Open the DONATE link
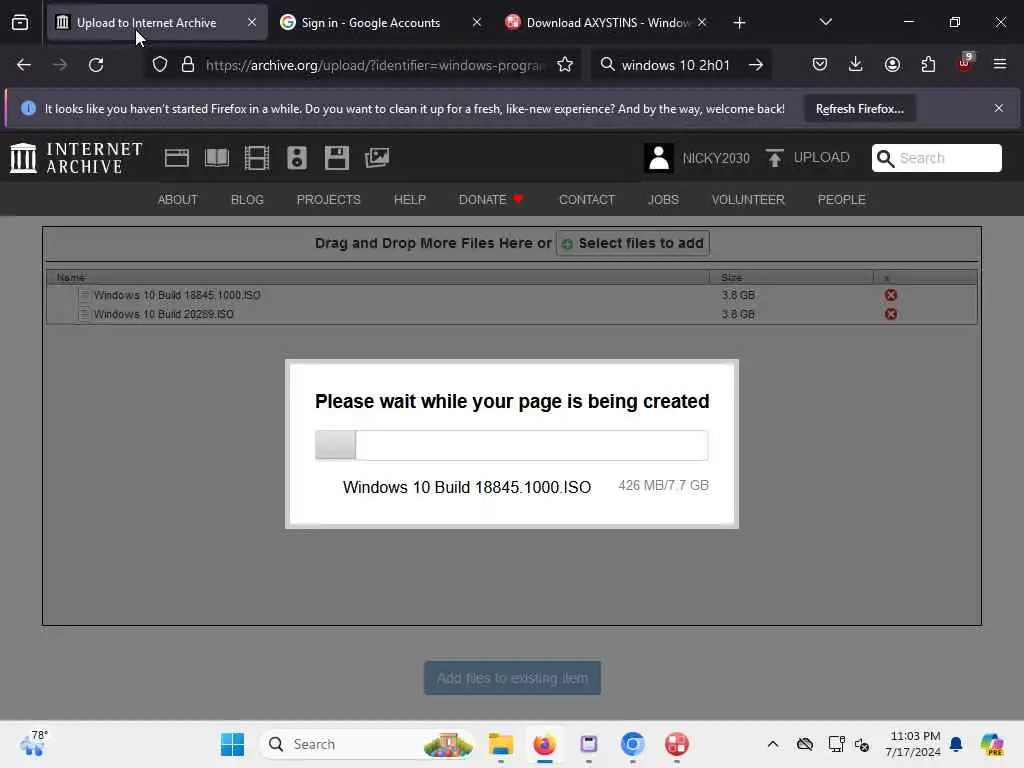 (491, 200)
